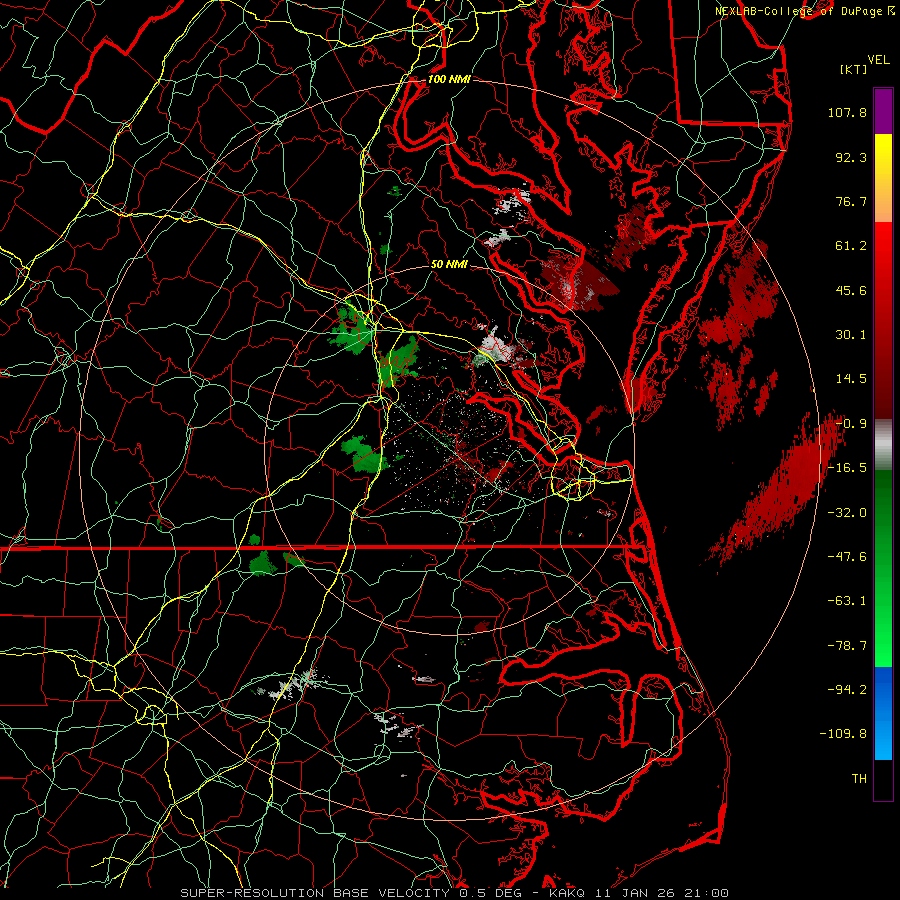The height and width of the screenshot is (900, 900).
Task: Click the VEL legend title
Action: click(x=879, y=60)
